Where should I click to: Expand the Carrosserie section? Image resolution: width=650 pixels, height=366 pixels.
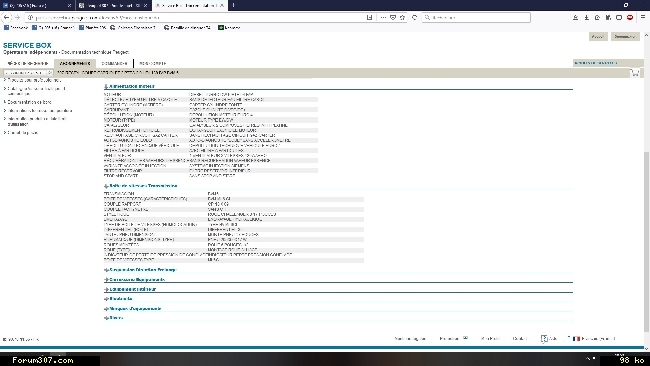pos(135,279)
